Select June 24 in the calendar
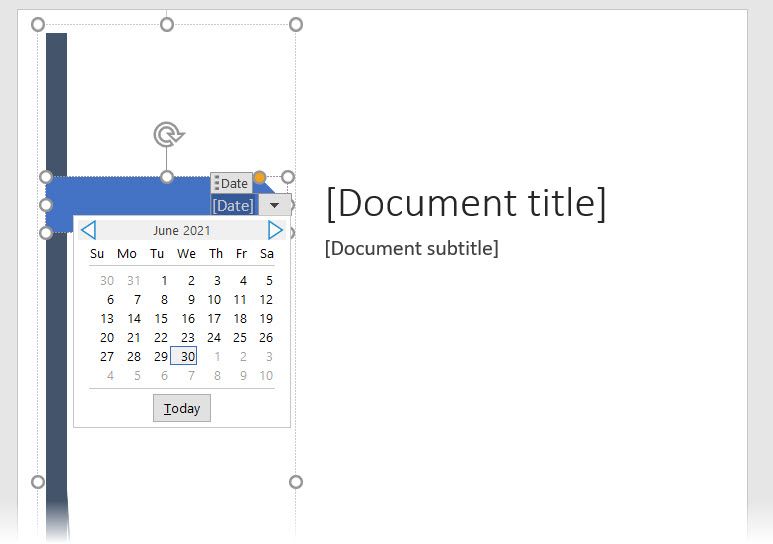The image size is (773, 544). 214,338
